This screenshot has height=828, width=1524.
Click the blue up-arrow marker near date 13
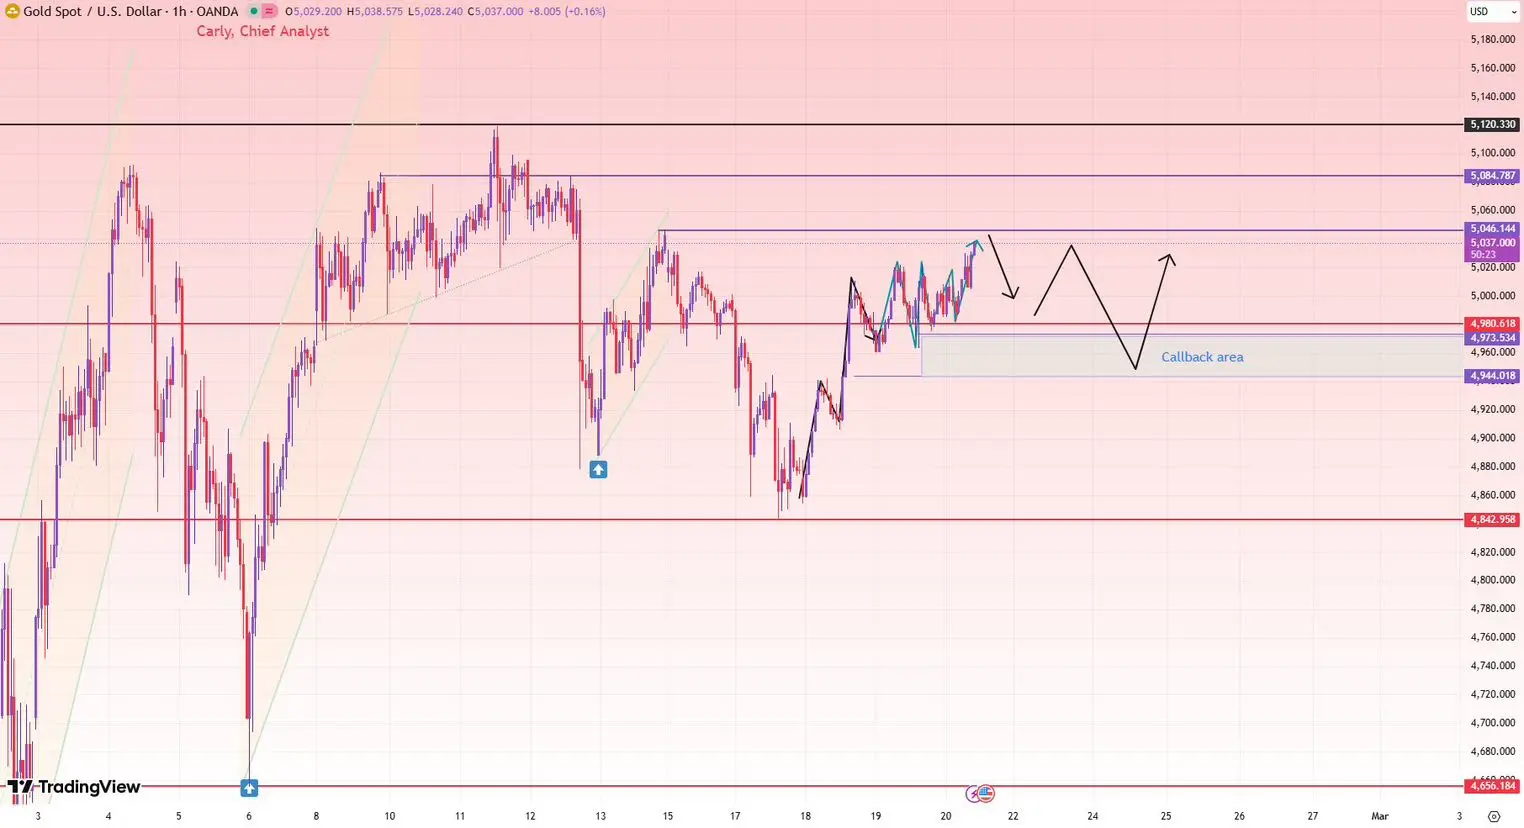point(598,469)
